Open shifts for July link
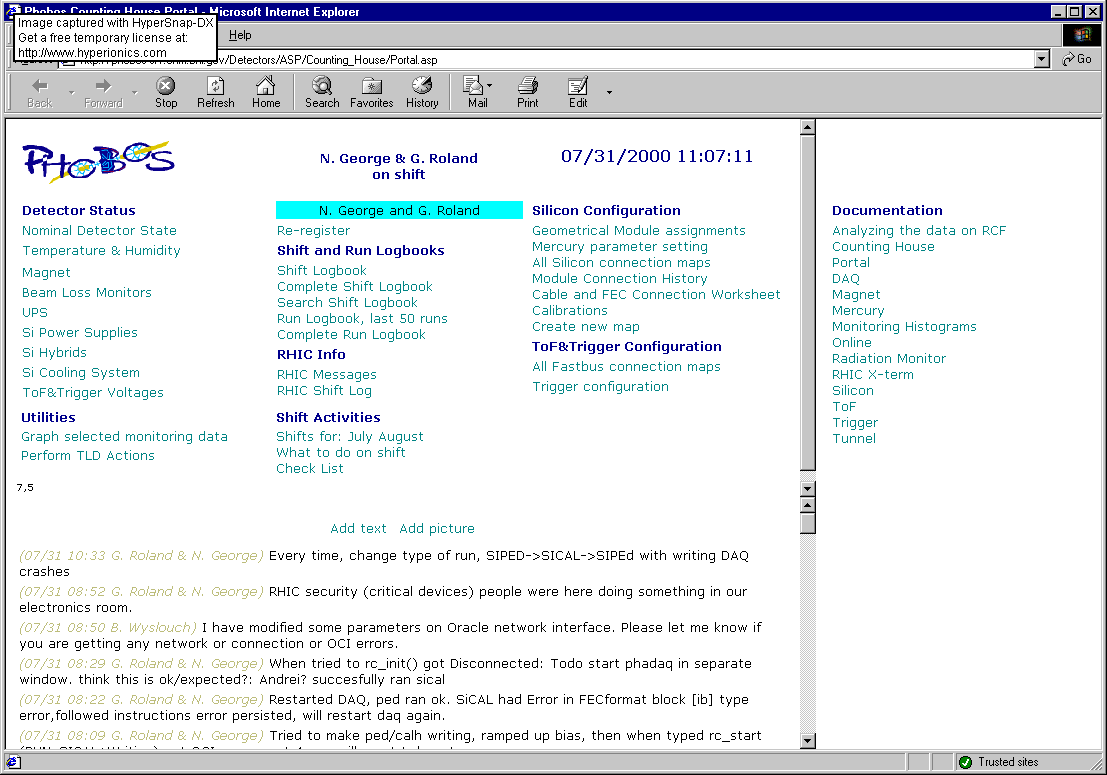Viewport: 1107px width, 775px height. [x=360, y=437]
